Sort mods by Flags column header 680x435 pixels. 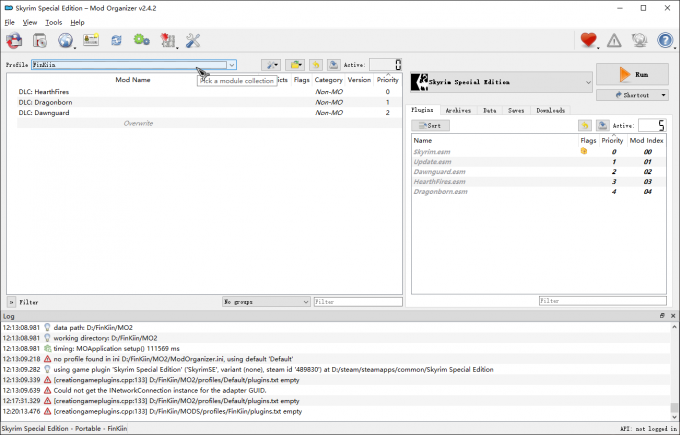tap(301, 80)
